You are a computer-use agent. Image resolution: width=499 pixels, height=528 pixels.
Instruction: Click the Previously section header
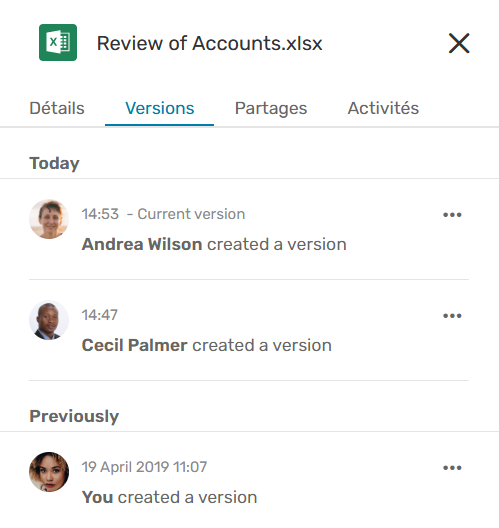74,416
